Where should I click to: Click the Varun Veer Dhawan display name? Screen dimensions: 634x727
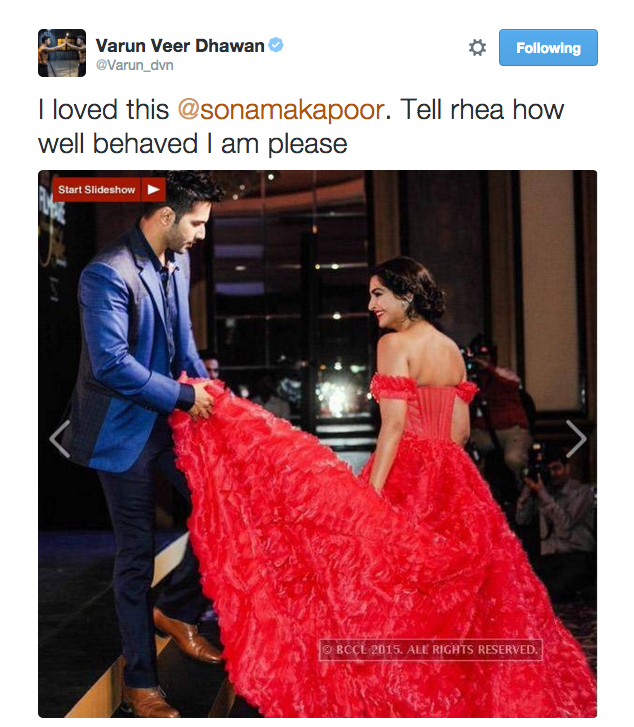point(180,46)
